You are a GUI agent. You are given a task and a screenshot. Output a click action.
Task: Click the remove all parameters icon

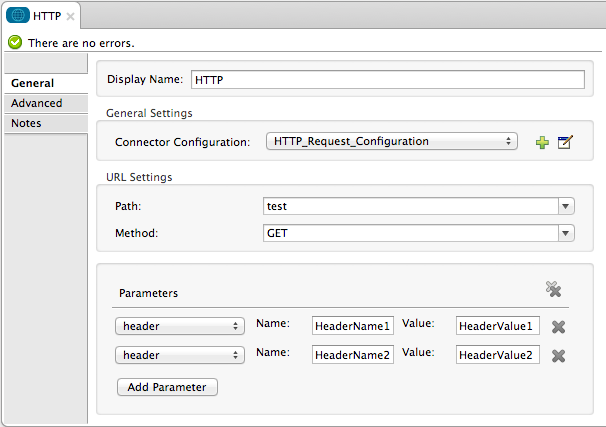(553, 289)
